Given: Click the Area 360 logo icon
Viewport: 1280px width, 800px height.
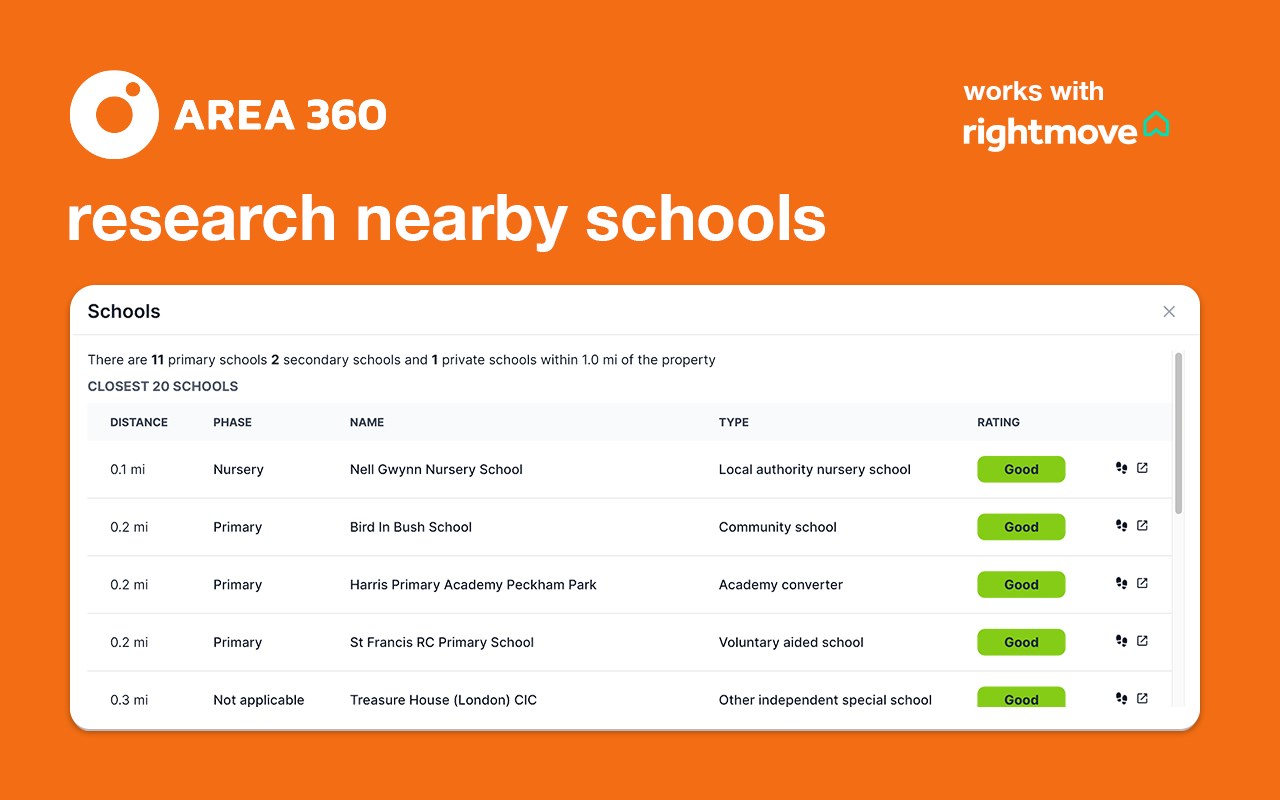Looking at the screenshot, I should pos(114,114).
